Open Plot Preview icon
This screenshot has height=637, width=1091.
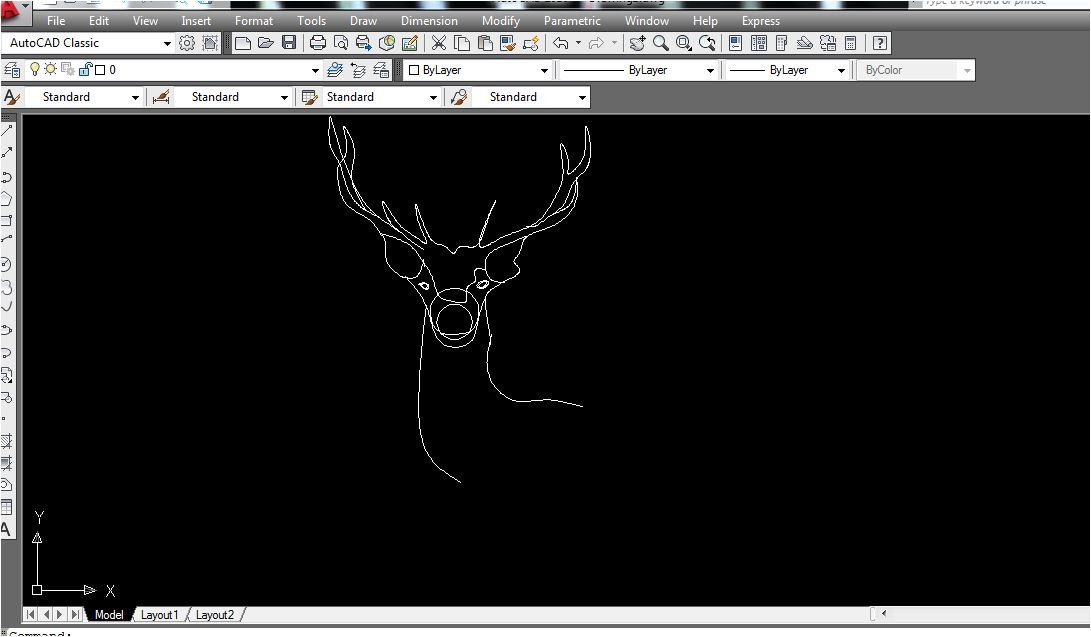click(340, 43)
